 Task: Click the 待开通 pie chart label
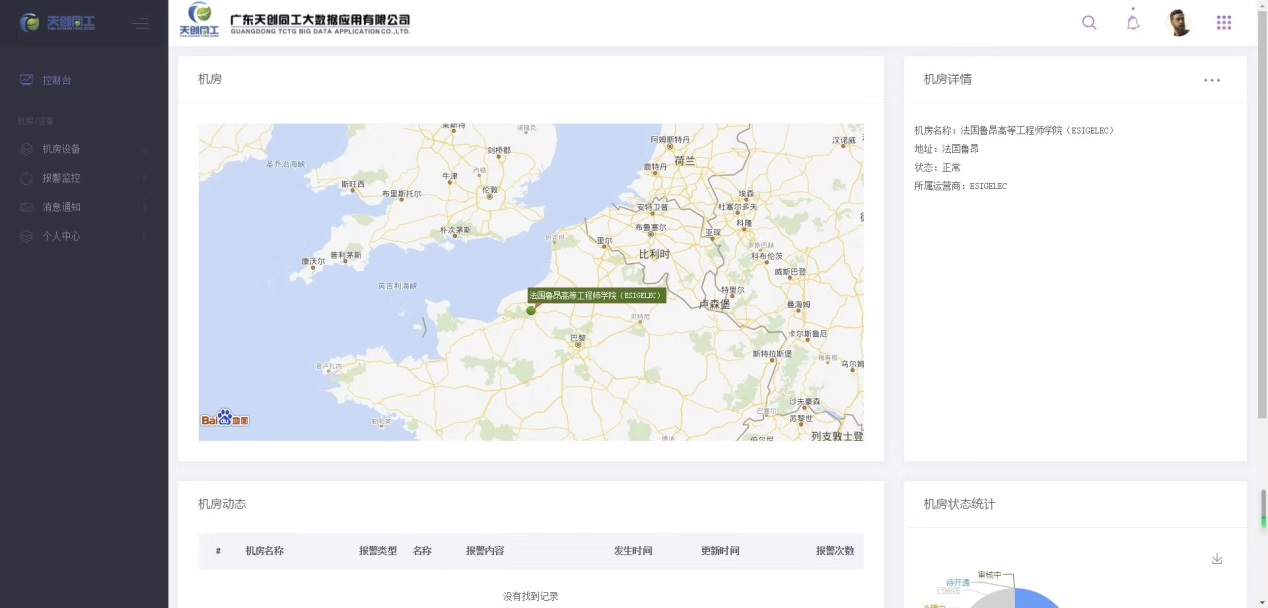pos(960,582)
